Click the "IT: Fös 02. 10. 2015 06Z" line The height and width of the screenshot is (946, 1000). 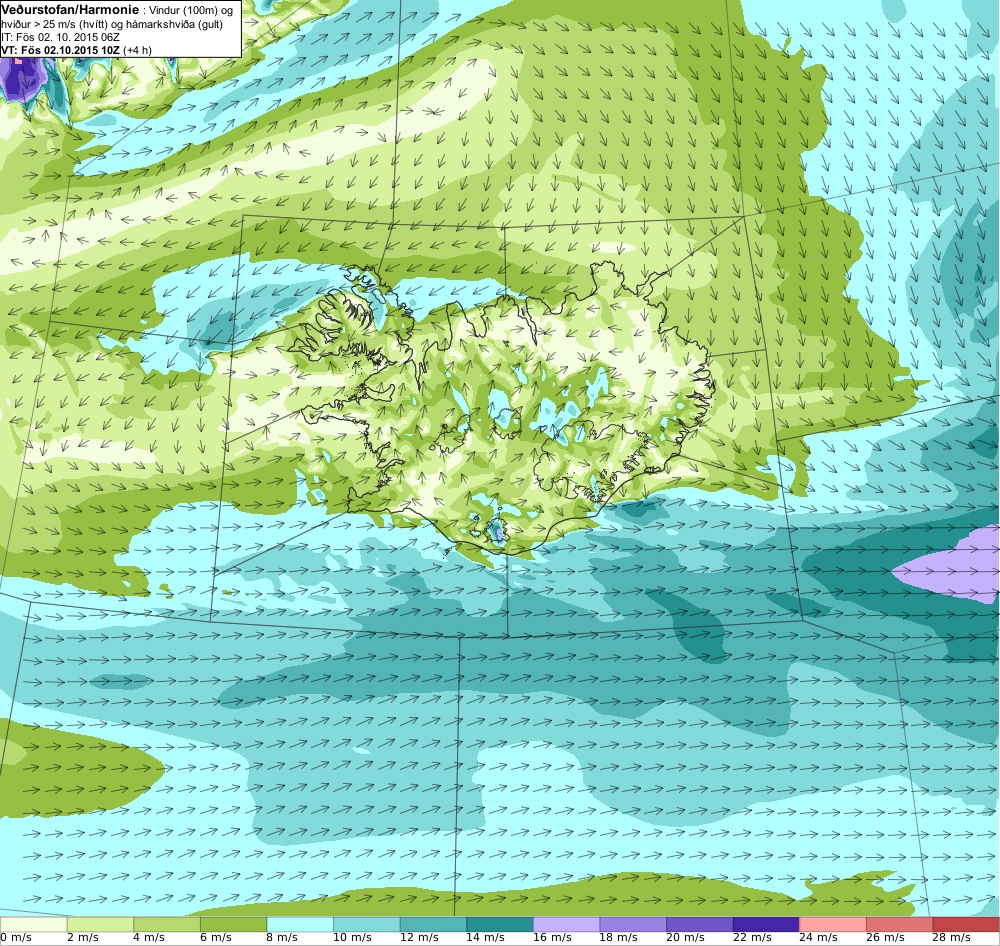[x=60, y=38]
